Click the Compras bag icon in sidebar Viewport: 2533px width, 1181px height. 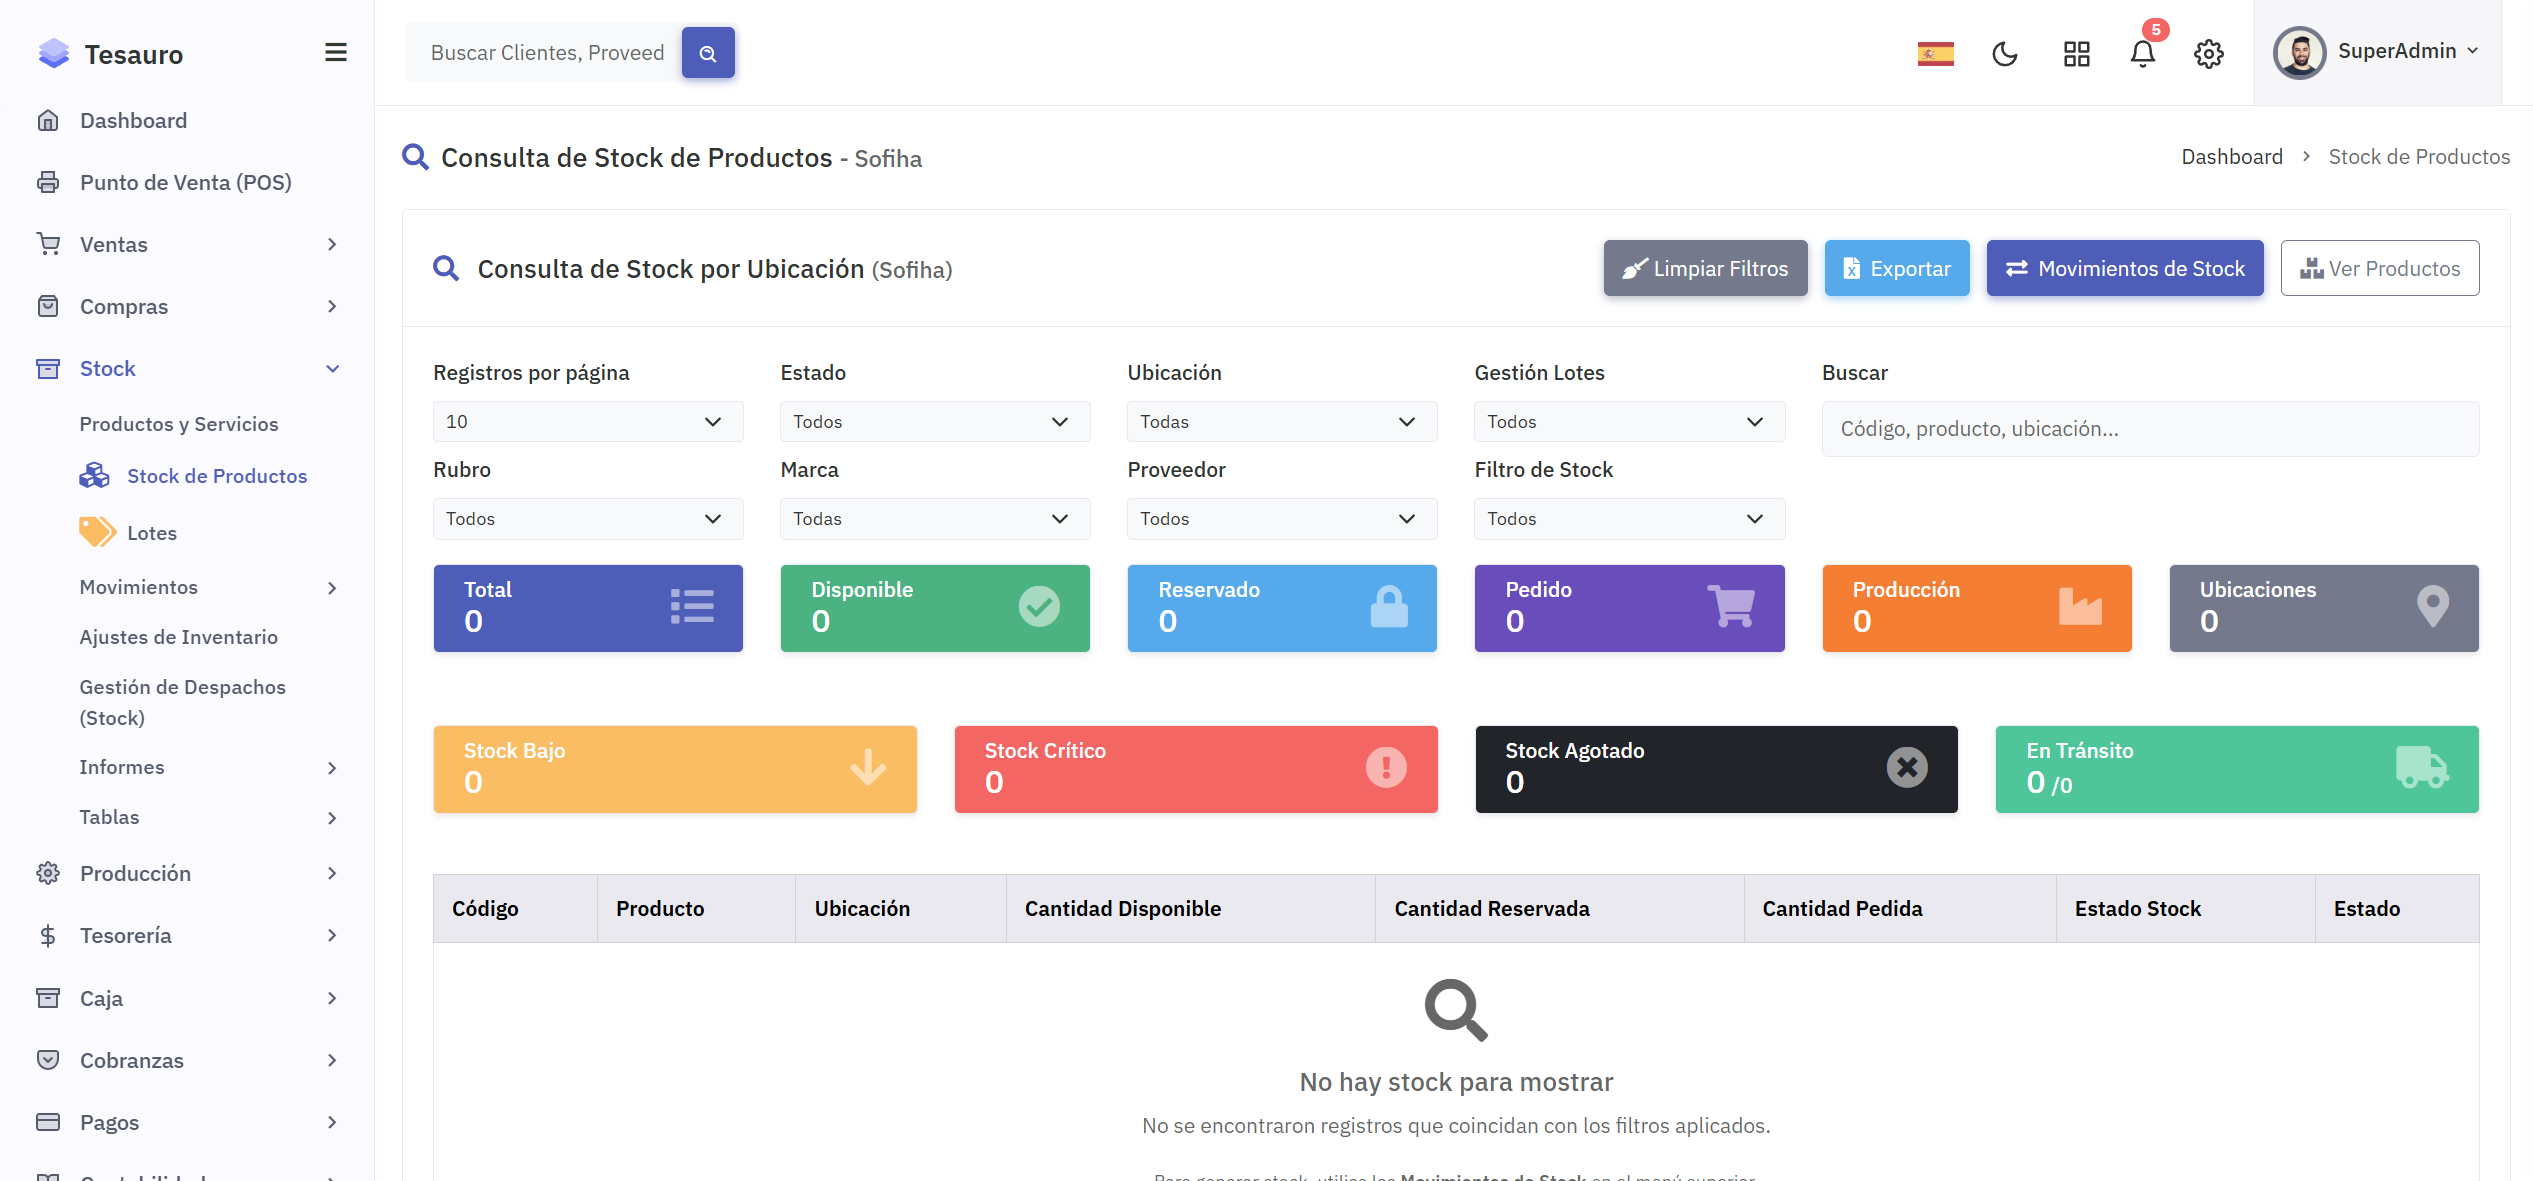point(48,306)
